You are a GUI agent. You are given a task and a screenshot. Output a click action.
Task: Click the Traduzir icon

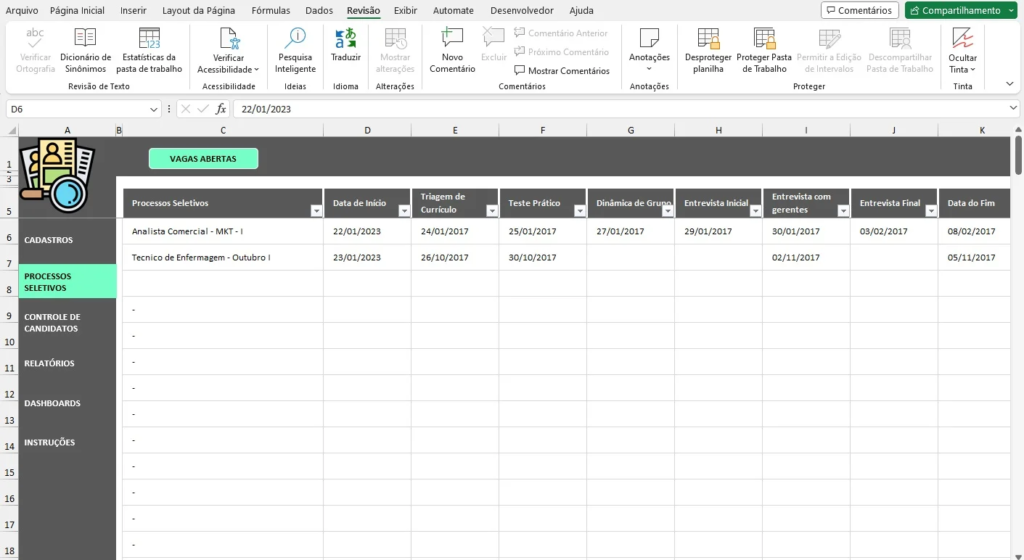346,39
